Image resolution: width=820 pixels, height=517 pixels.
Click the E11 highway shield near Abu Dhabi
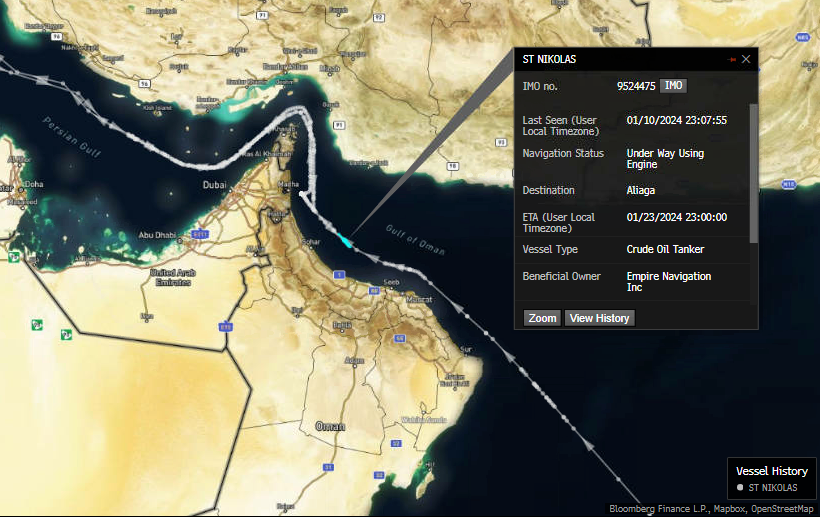pos(200,234)
